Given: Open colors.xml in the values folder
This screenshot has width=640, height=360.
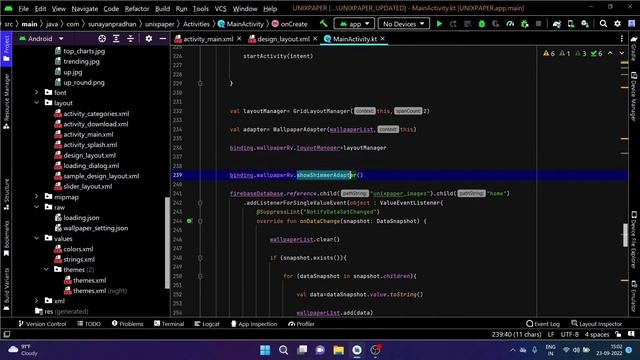Looking at the screenshot, I should click(74, 249).
